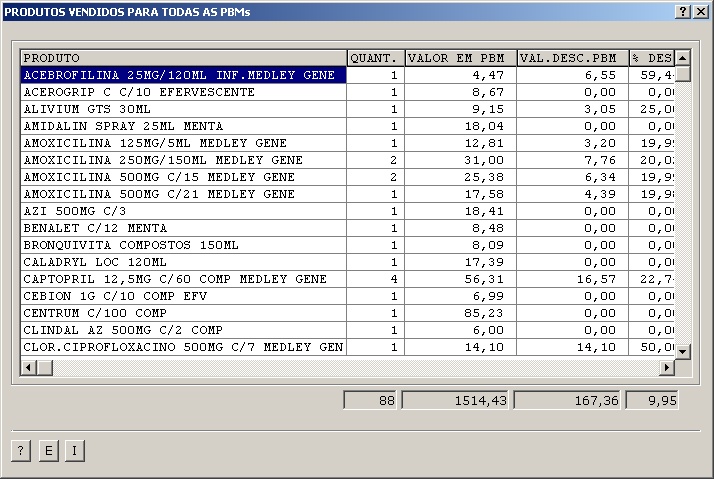Click the percentage field showing 9,95
Screen dimensions: 714x479
(652, 400)
